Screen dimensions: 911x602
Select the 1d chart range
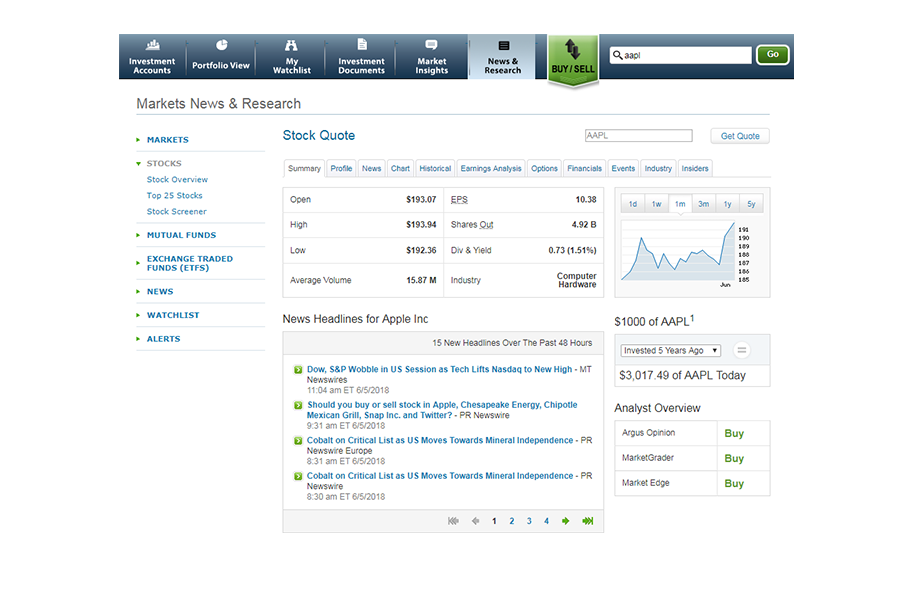633,204
